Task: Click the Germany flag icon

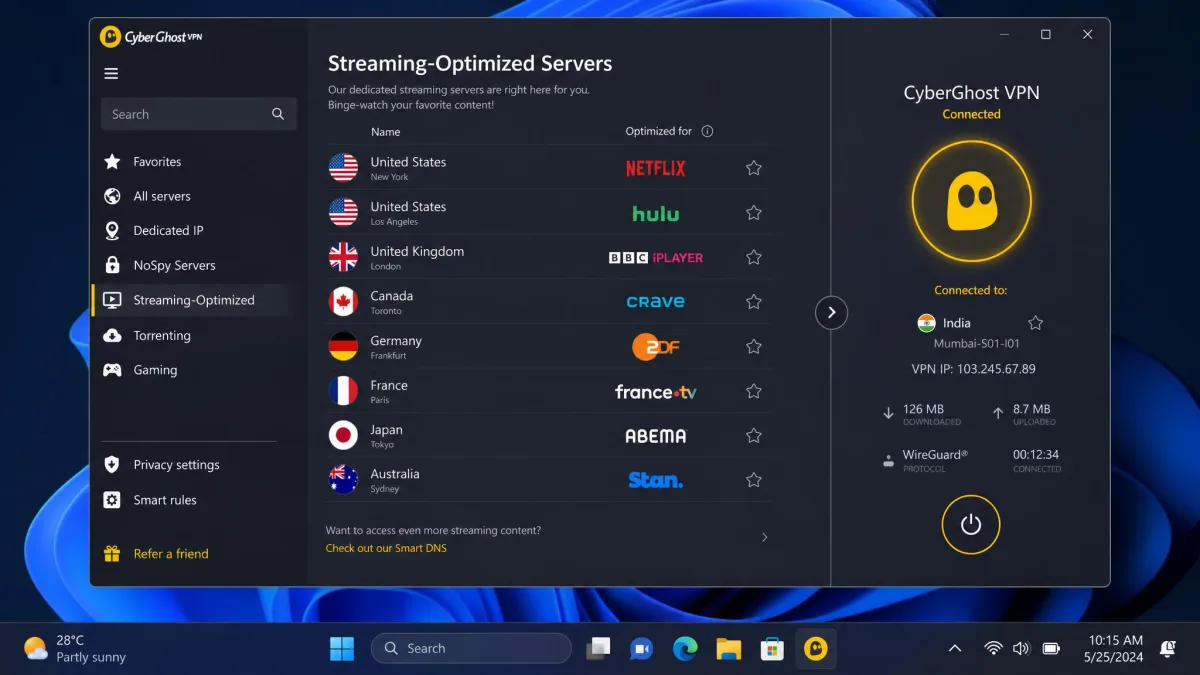Action: click(x=343, y=346)
